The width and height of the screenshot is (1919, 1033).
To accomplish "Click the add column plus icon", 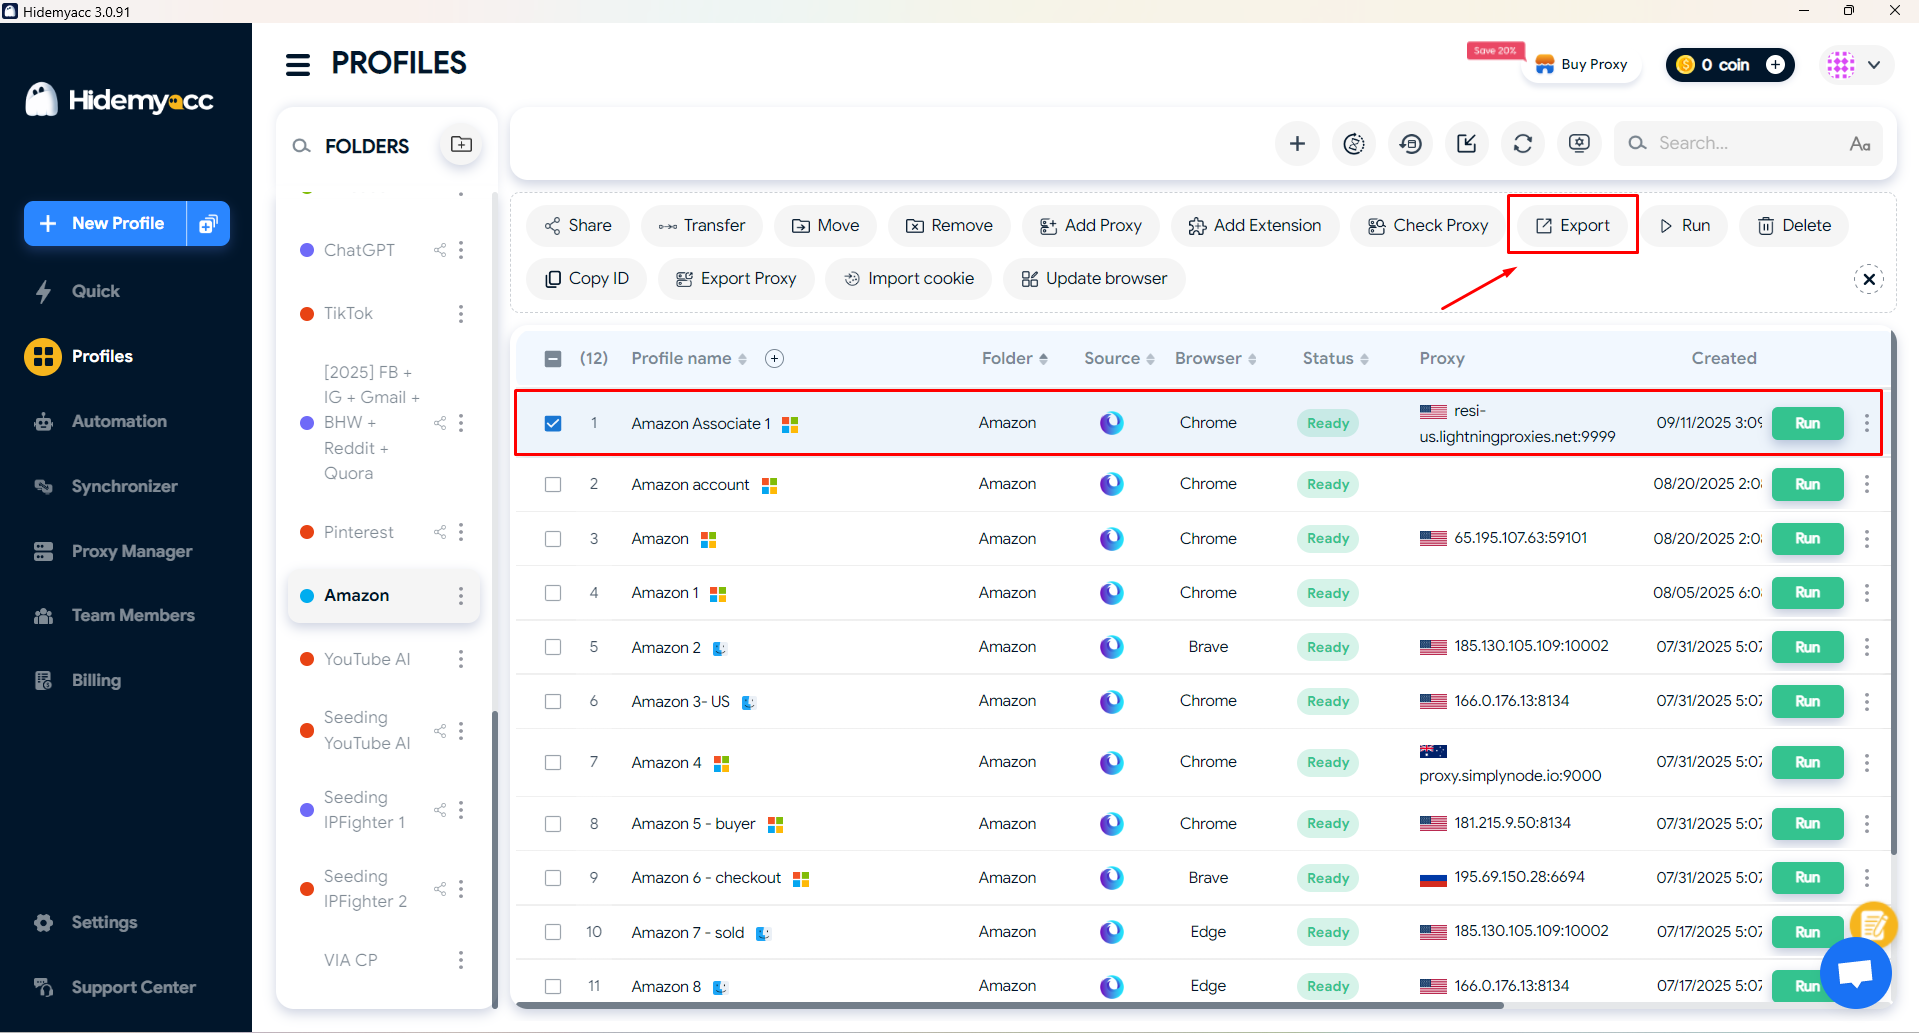I will click(774, 359).
